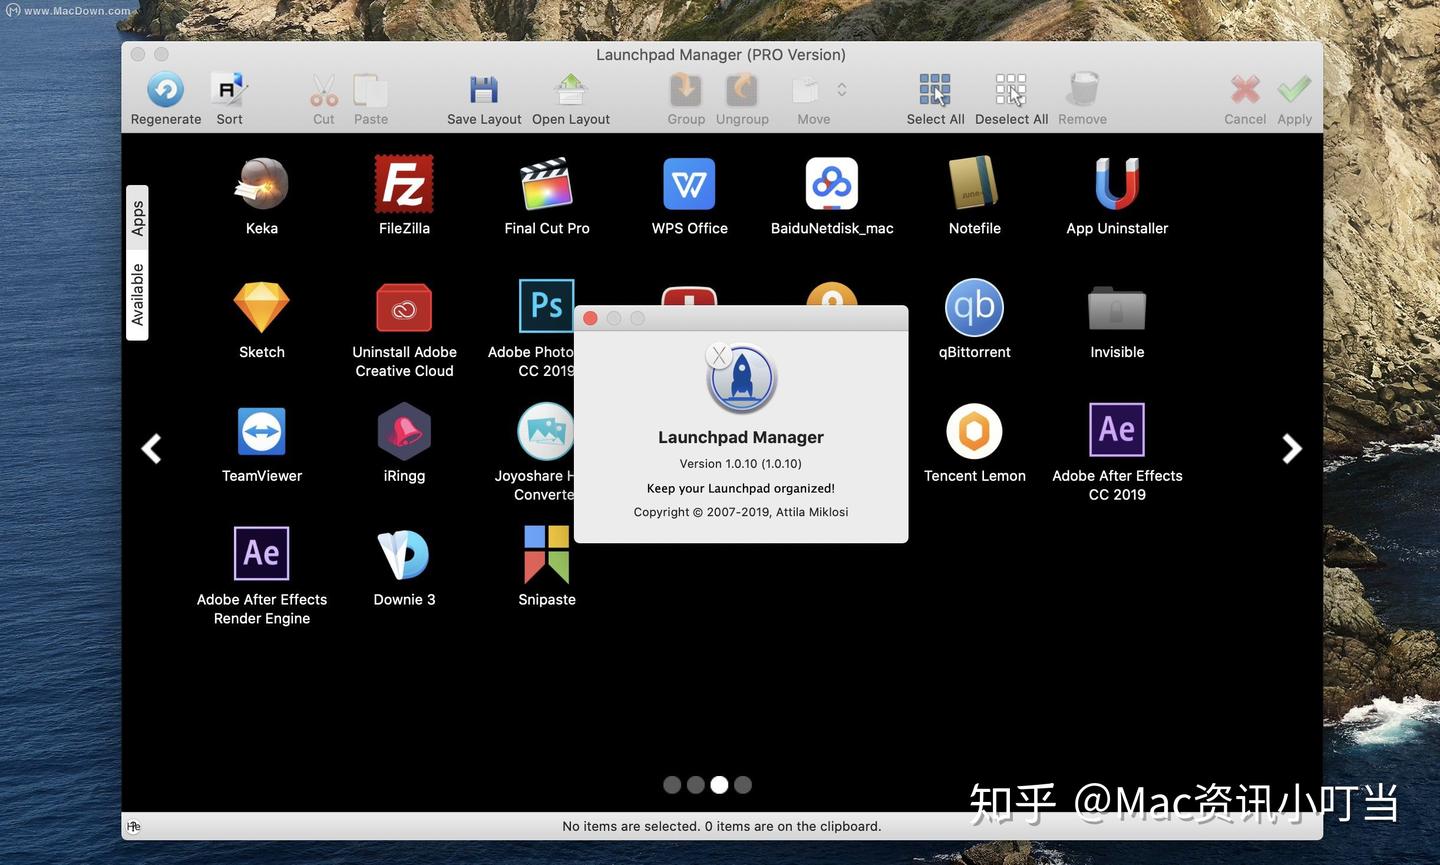Click the "Version 1.0.10 (1.0.10)" text
Viewport: 1440px width, 865px height.
coord(741,464)
